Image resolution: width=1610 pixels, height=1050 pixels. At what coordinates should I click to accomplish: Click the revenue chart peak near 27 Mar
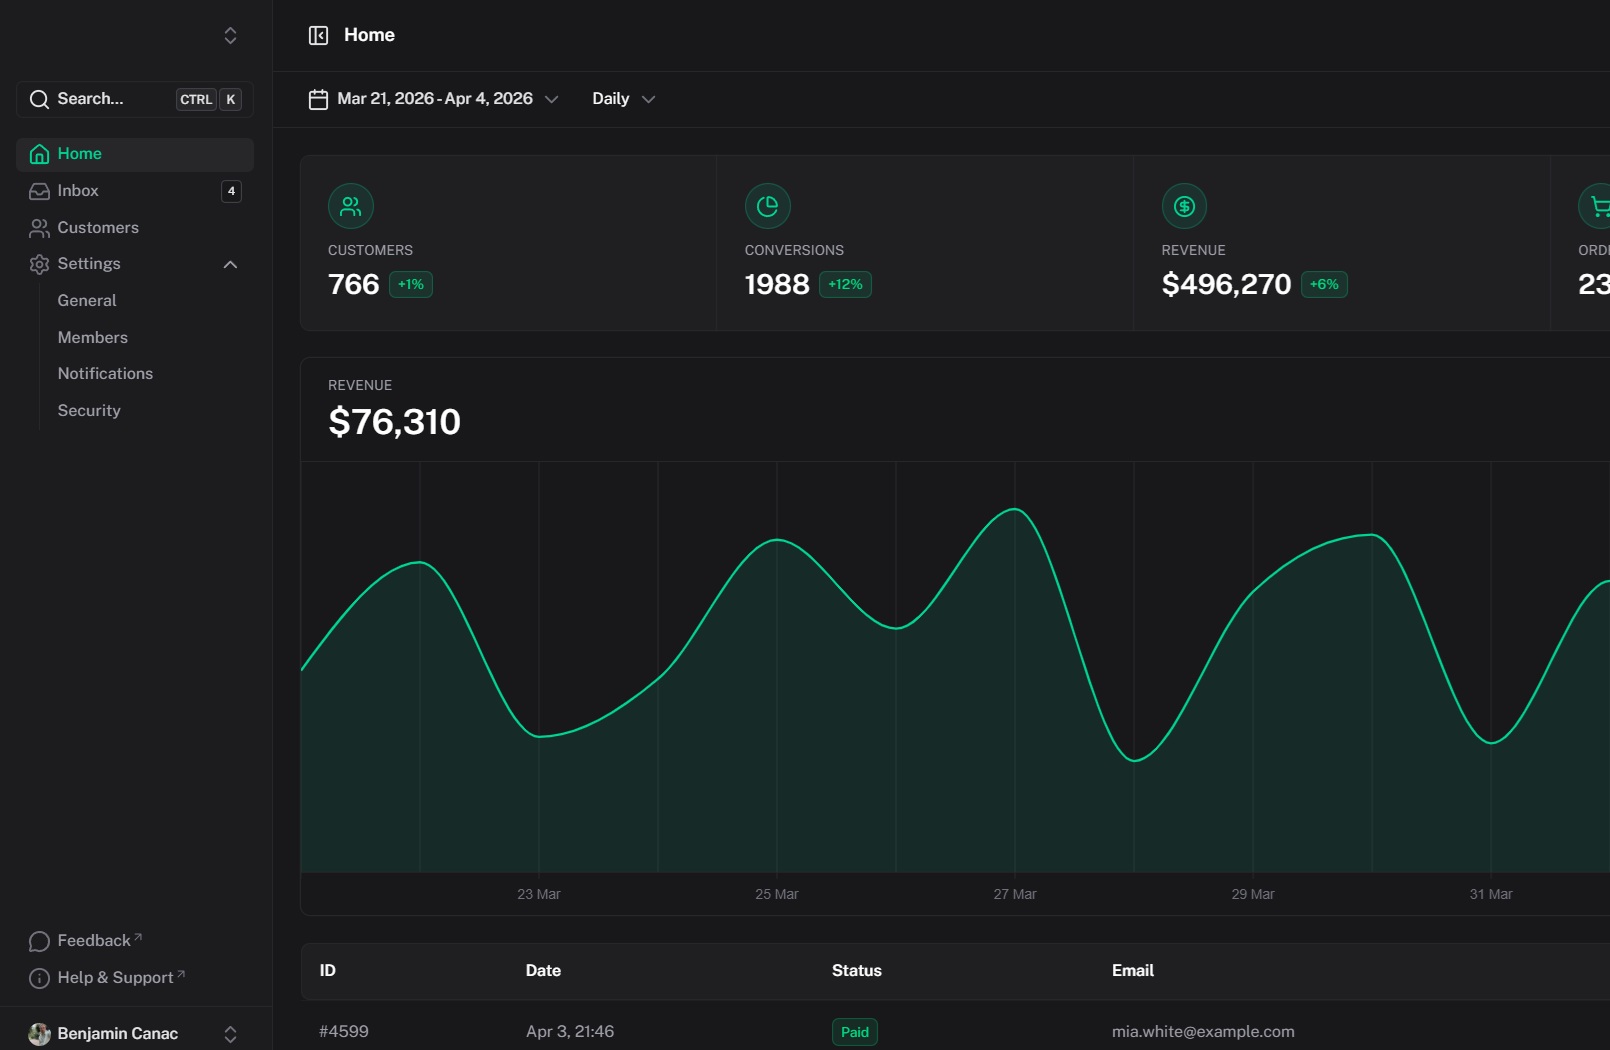1015,510
